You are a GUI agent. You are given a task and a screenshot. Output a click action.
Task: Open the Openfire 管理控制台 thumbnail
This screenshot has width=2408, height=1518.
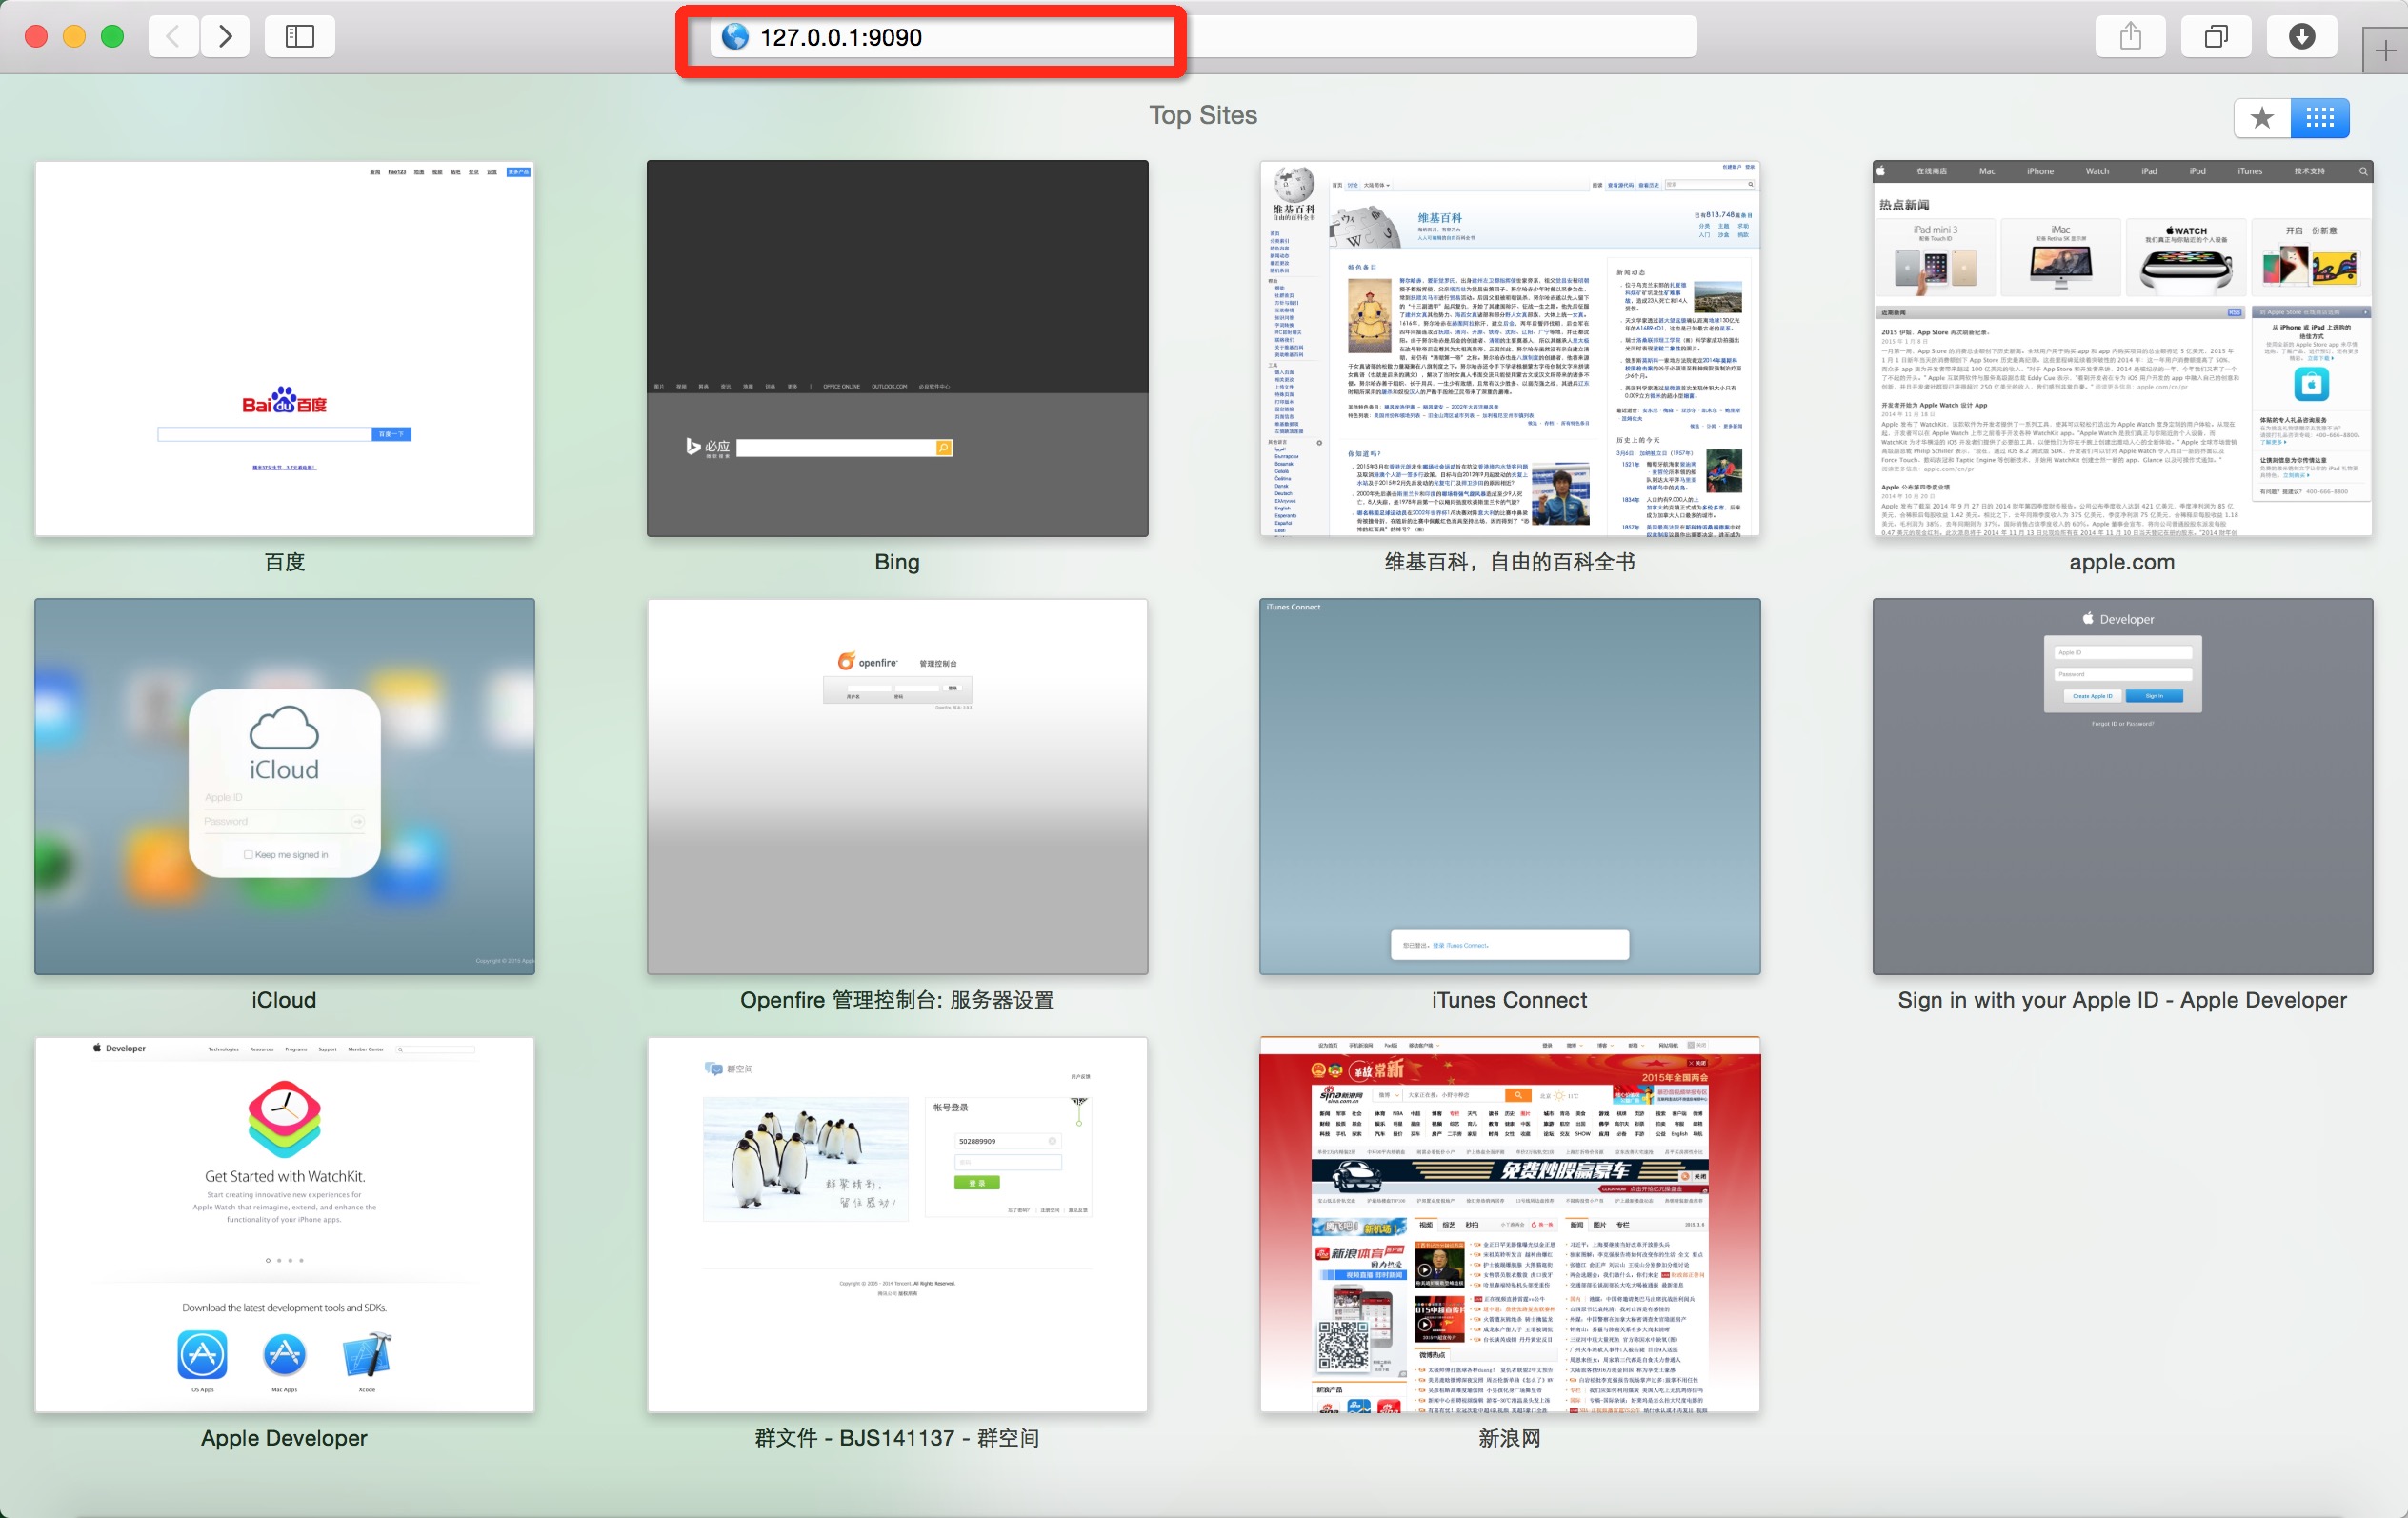[897, 786]
